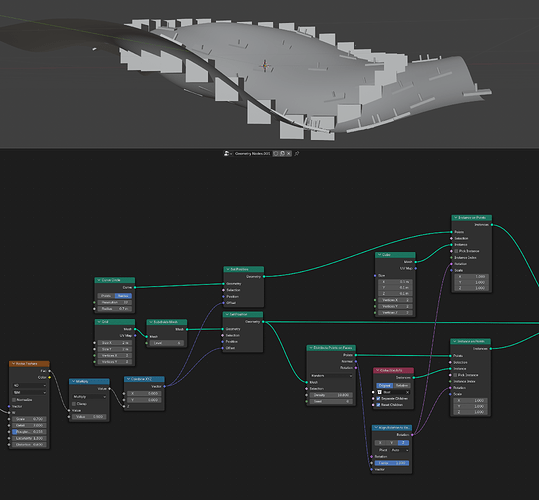Click the Size Y field in Grid node
539x500 pixels.
point(115,349)
